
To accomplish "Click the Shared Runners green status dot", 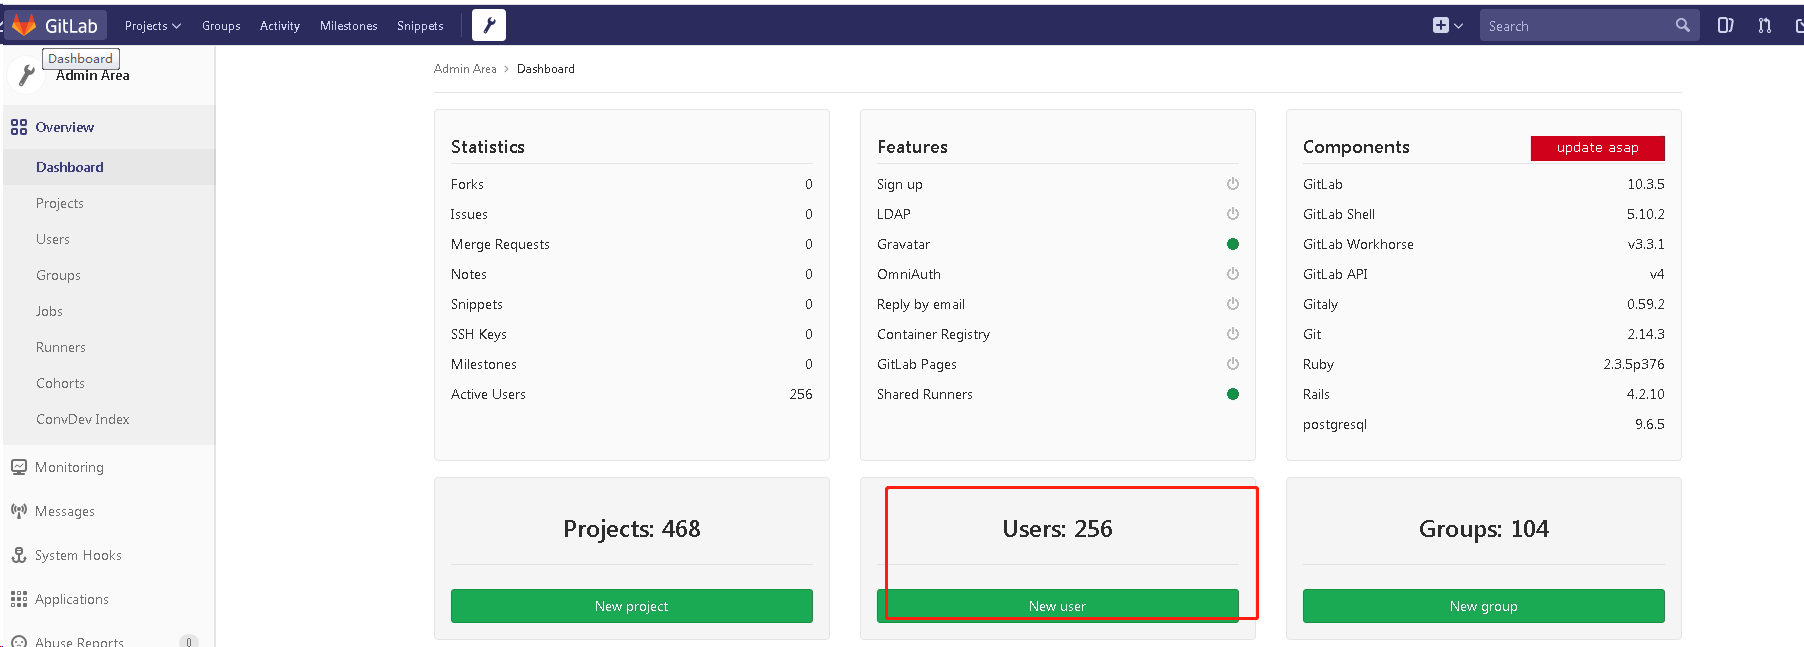I will [1233, 394].
